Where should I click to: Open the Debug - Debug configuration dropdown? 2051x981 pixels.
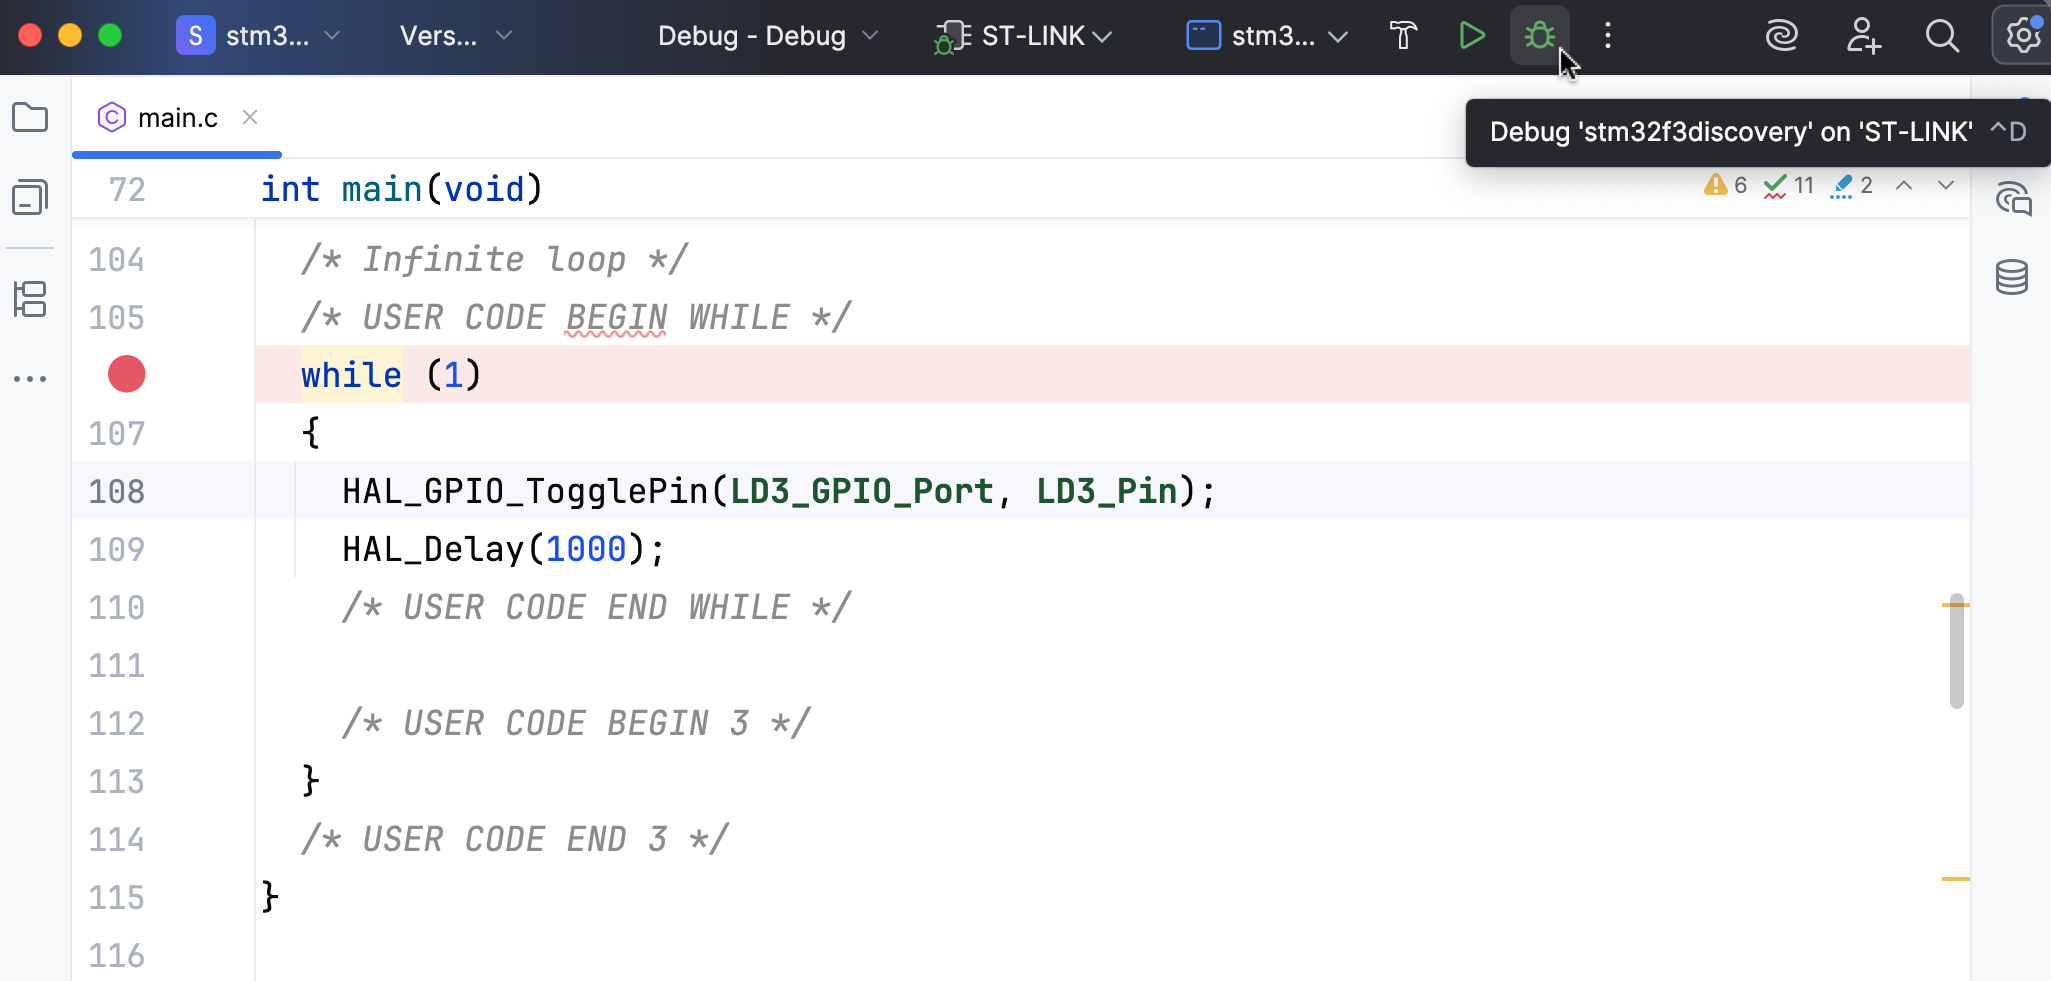765,35
